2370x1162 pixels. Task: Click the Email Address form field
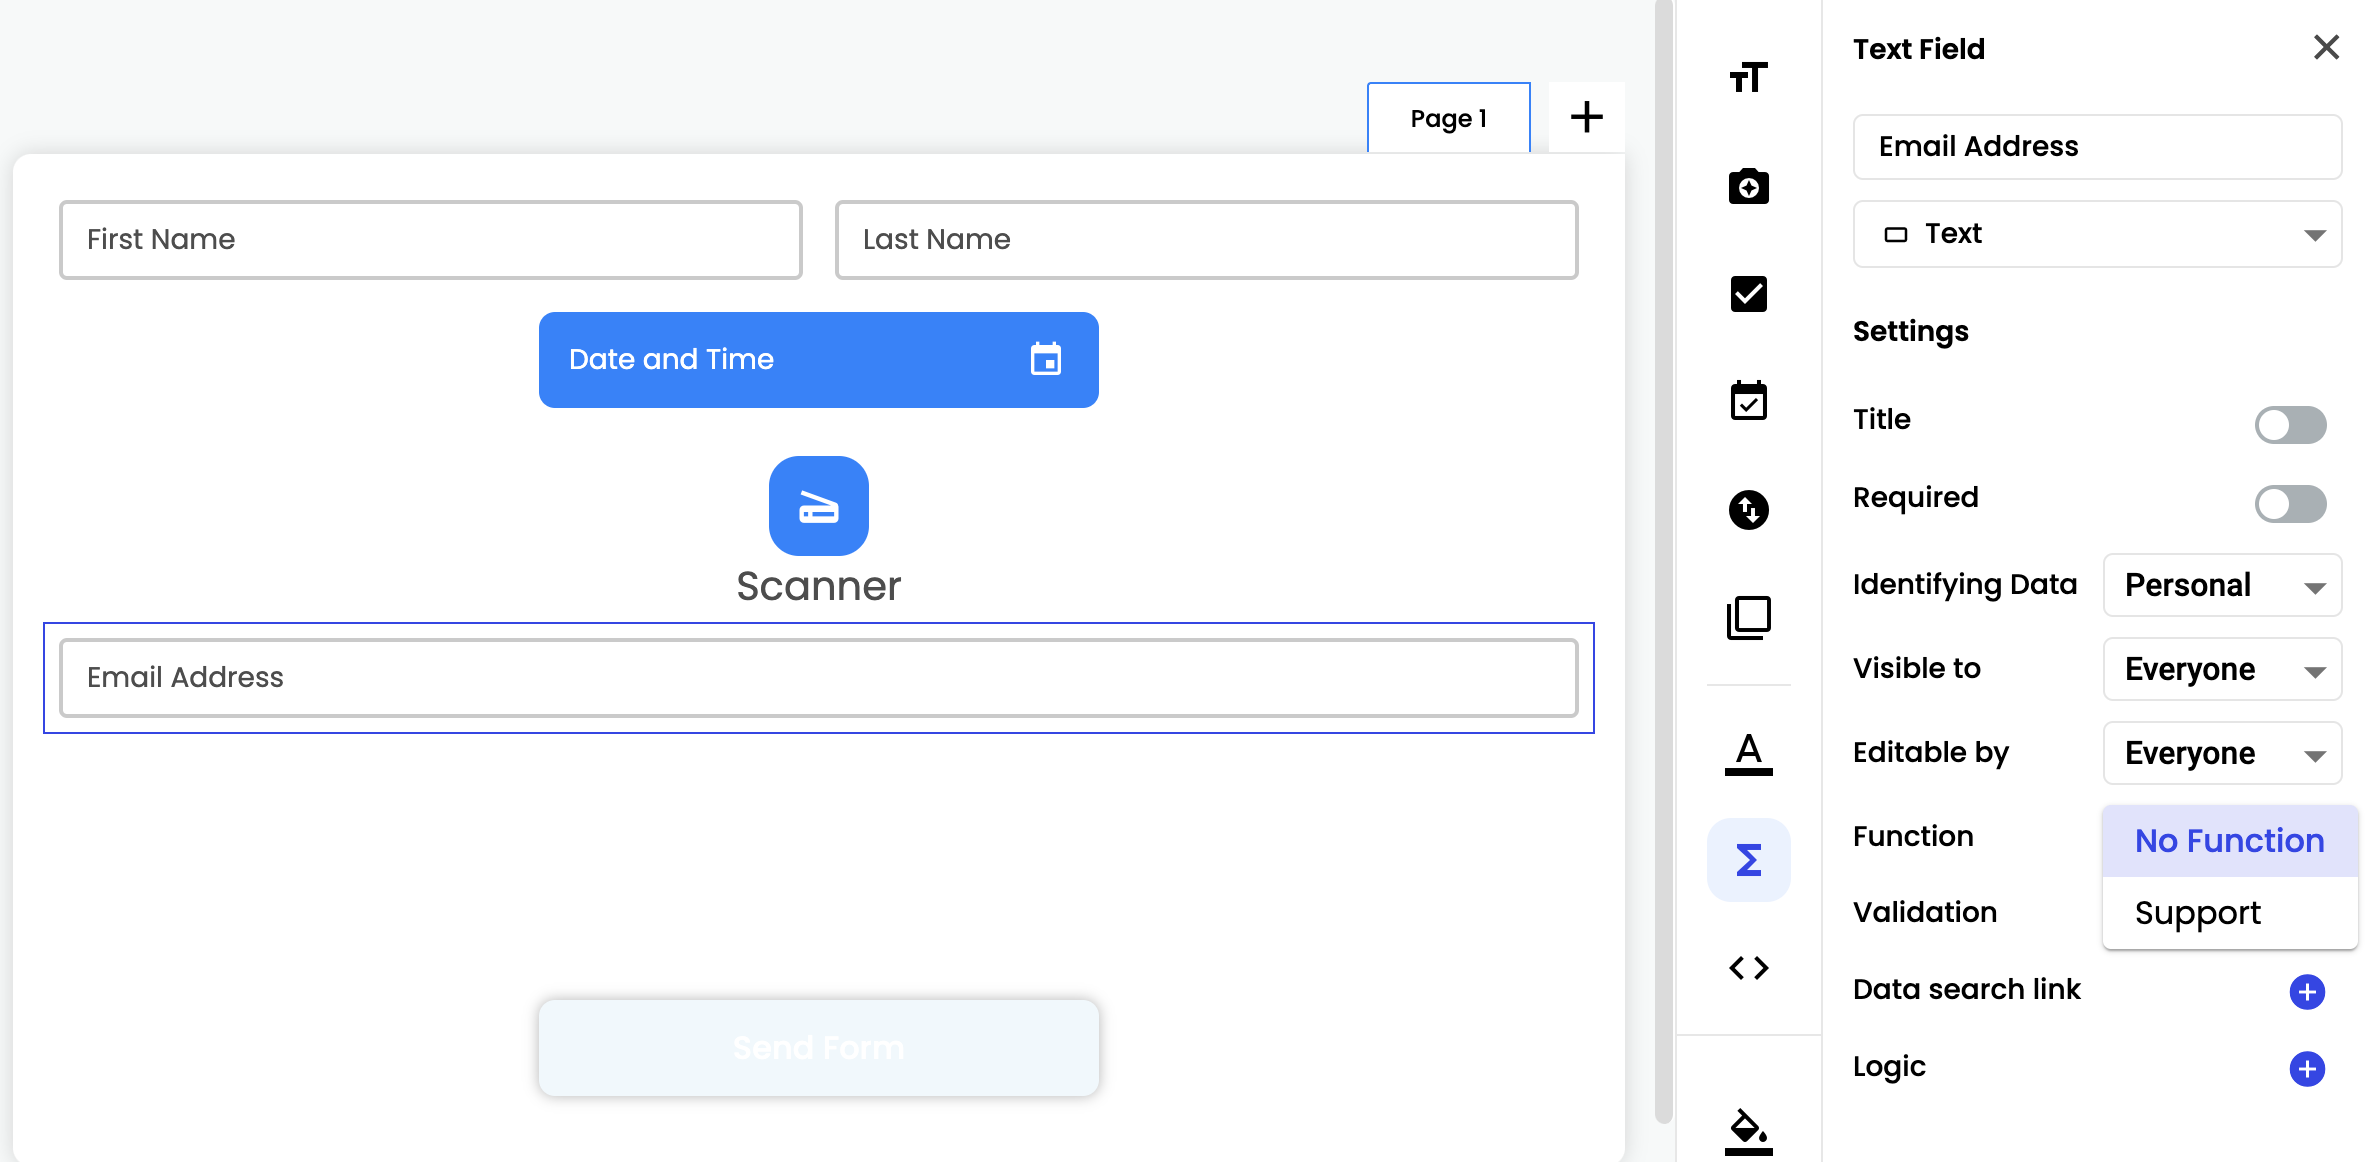tap(818, 678)
